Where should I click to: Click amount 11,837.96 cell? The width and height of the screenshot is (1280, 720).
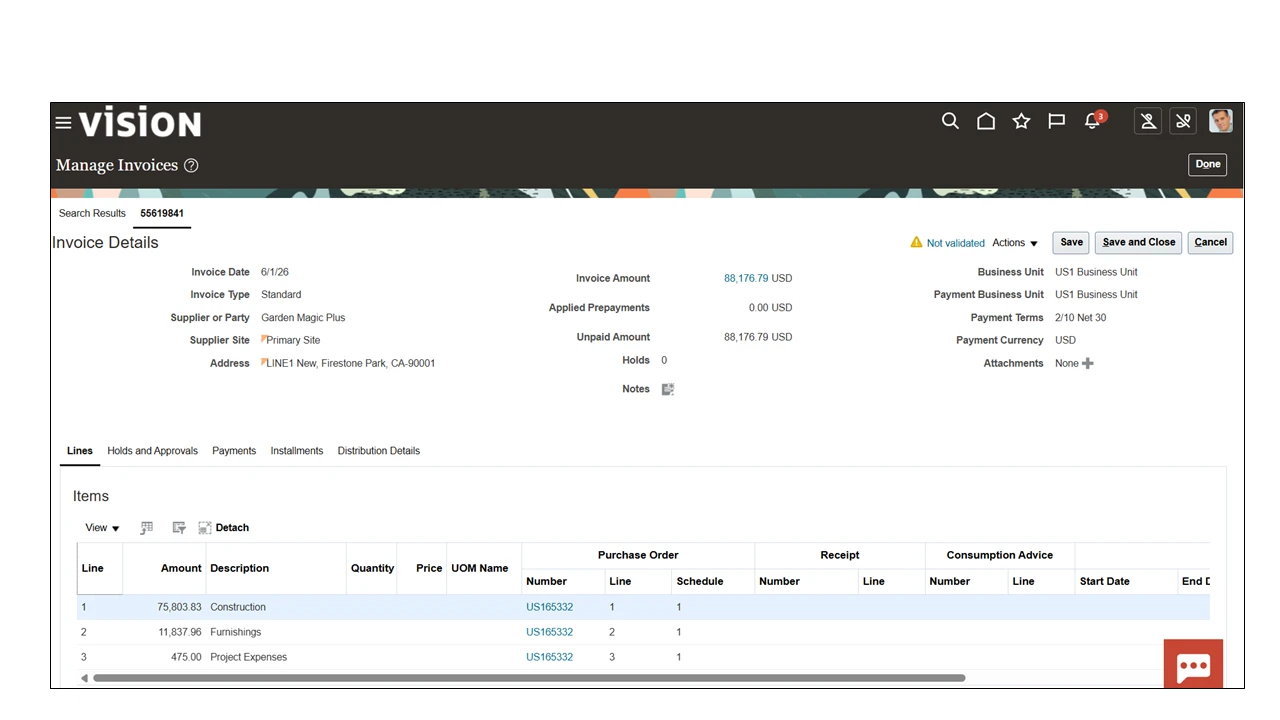[164, 632]
